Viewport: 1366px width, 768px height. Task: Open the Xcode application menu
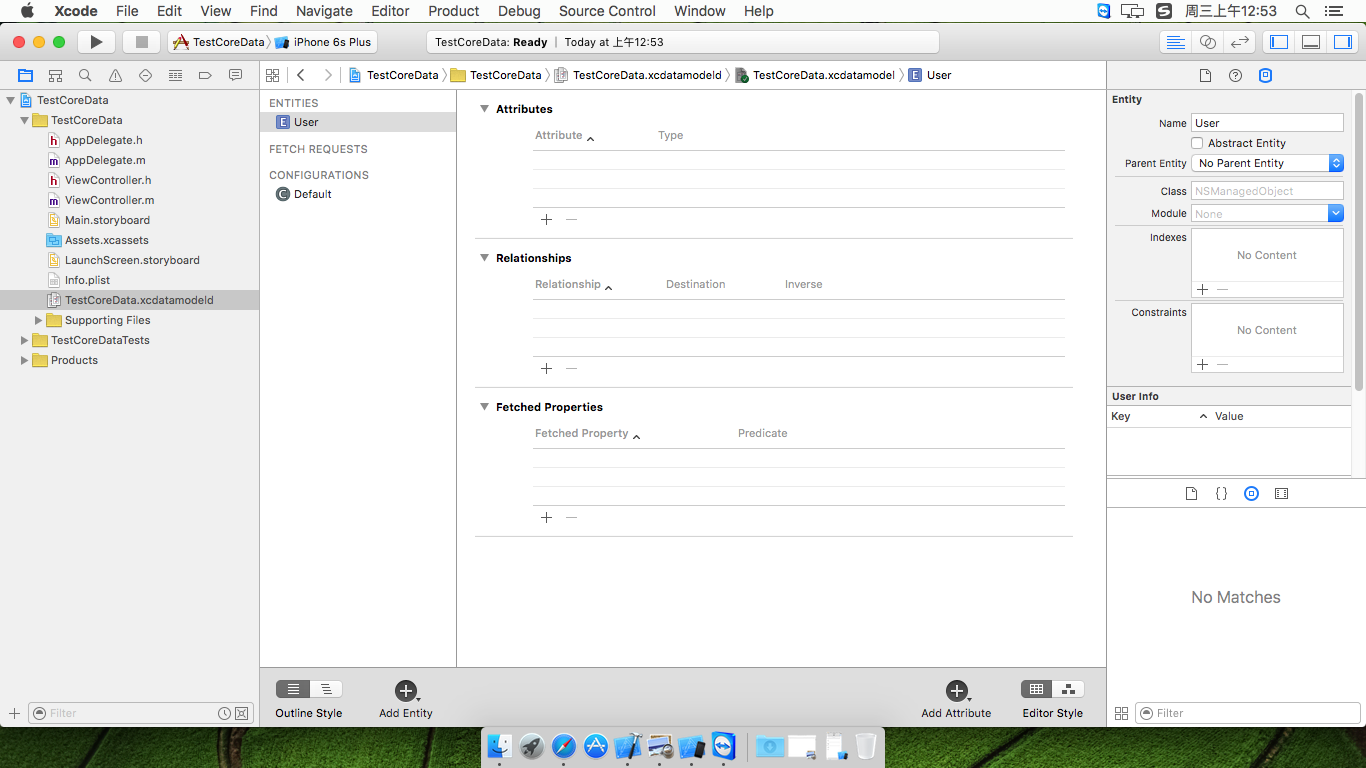pyautogui.click(x=76, y=11)
